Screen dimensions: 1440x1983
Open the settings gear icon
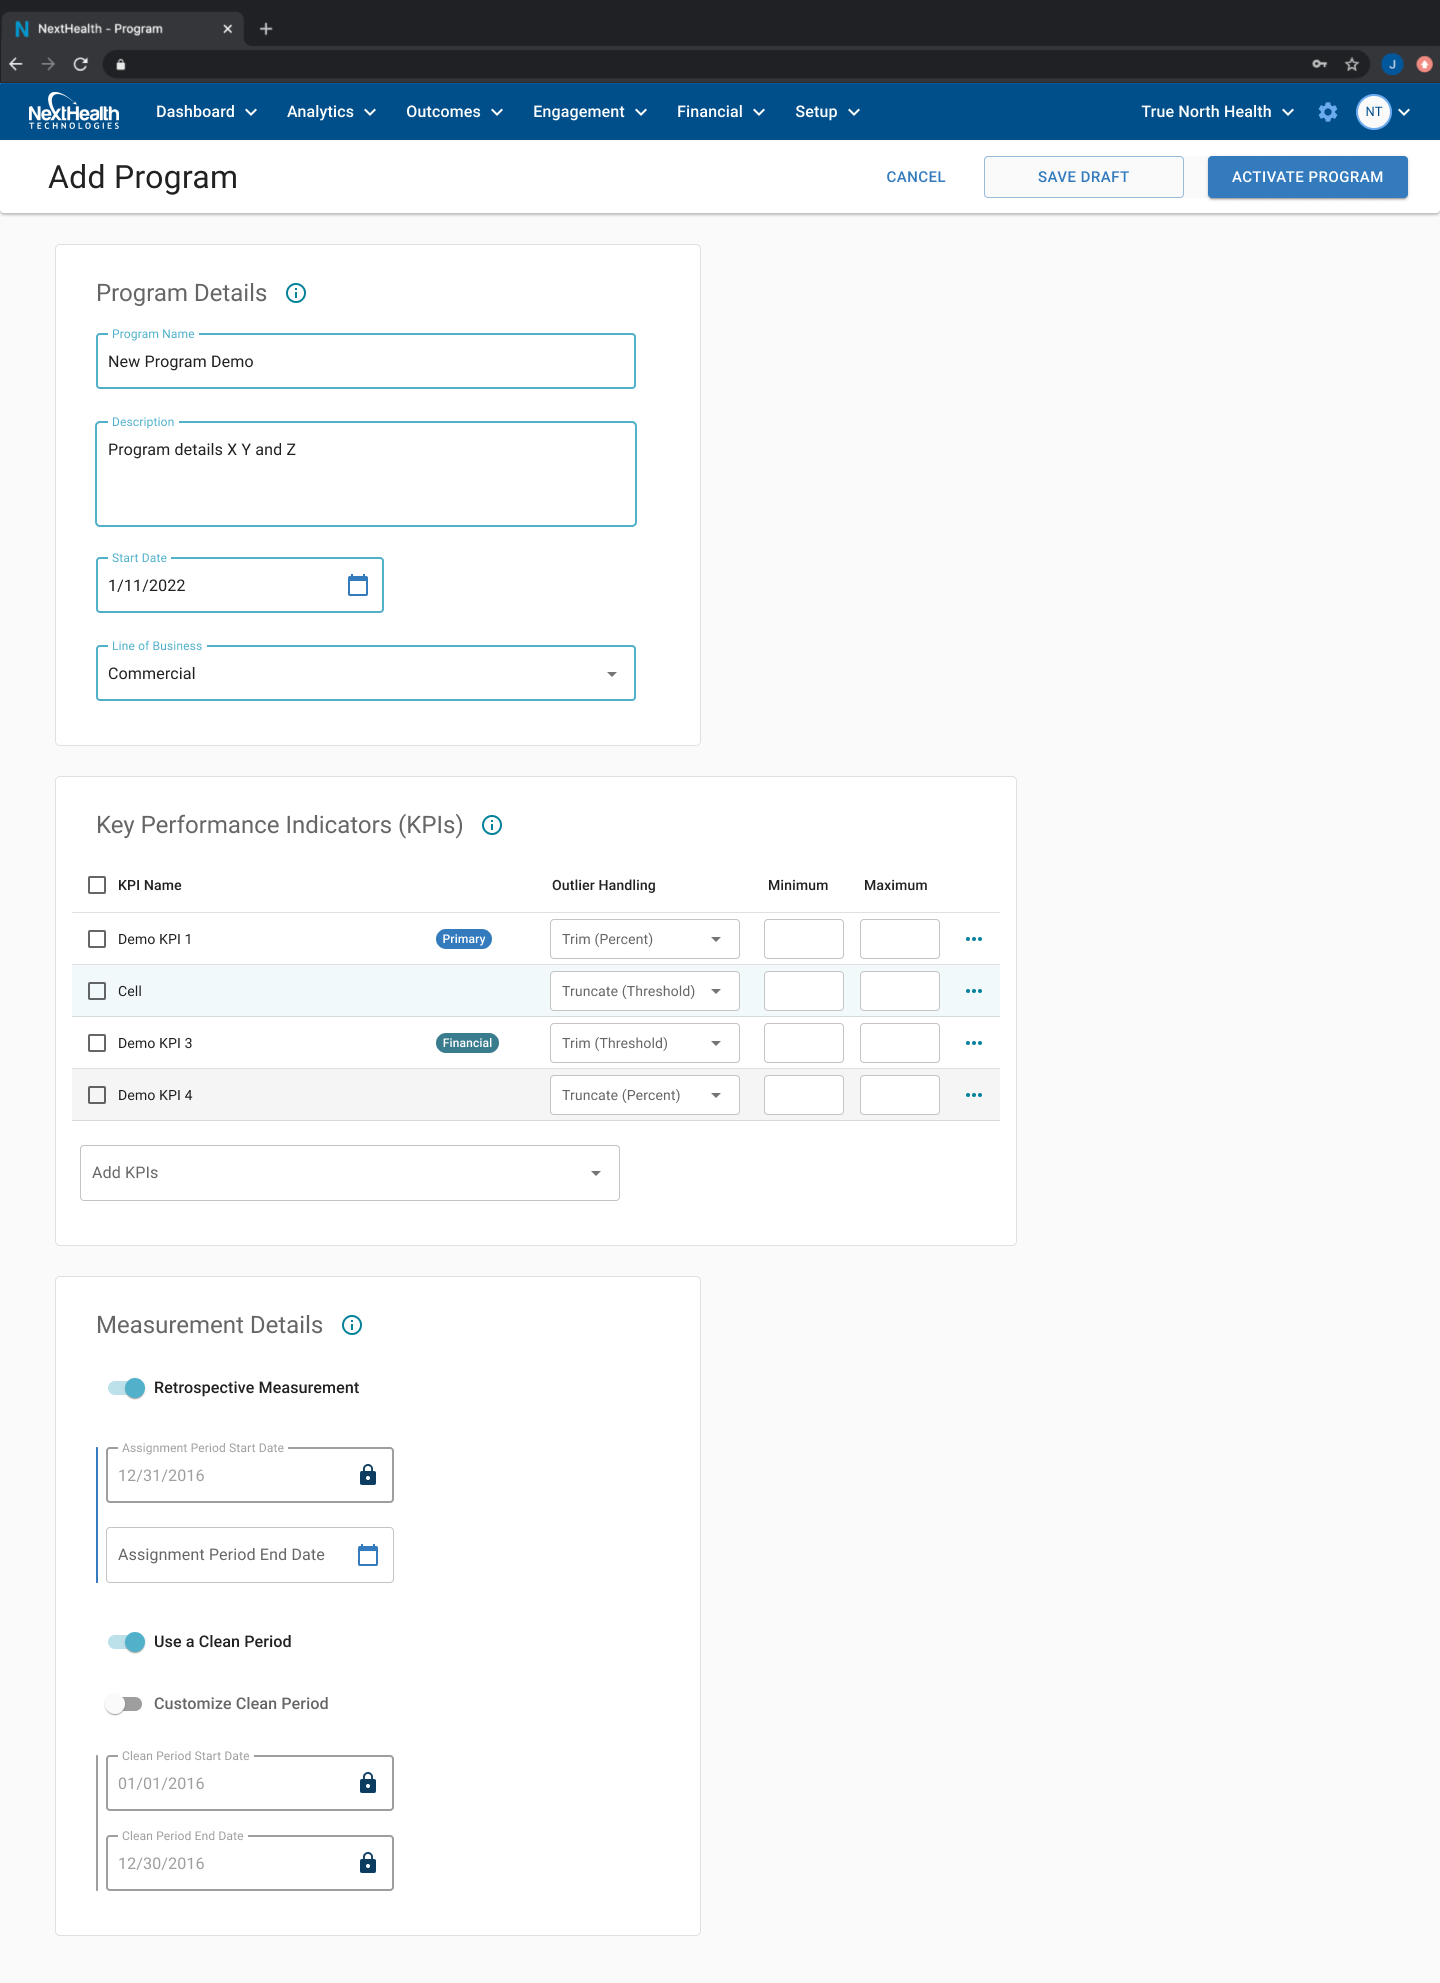(x=1328, y=112)
